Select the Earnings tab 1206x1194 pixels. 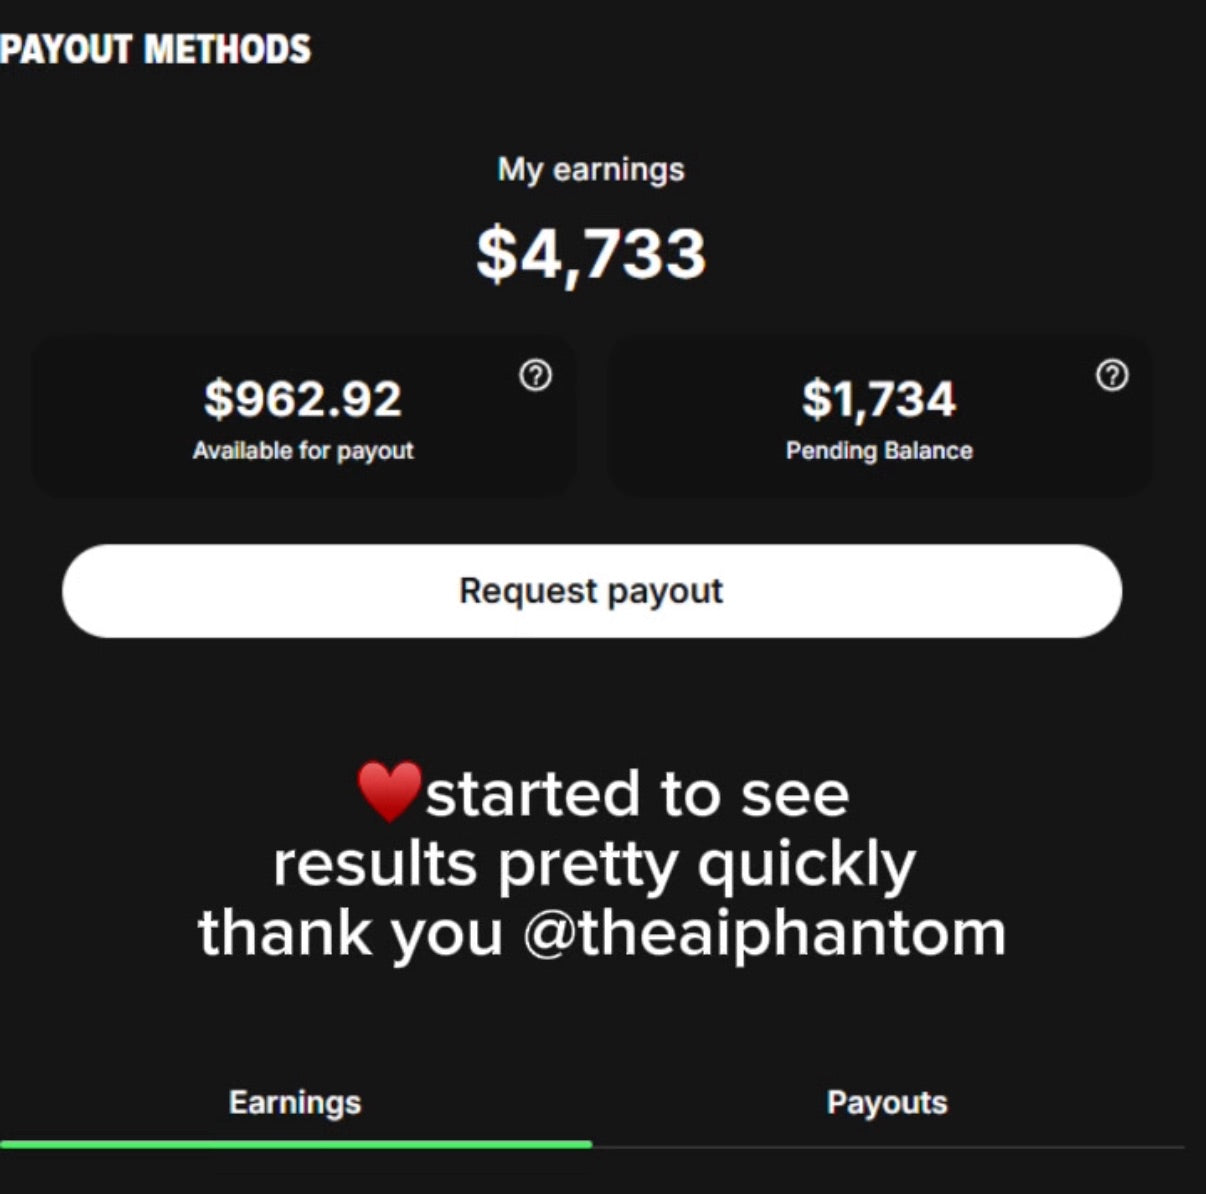(295, 1102)
